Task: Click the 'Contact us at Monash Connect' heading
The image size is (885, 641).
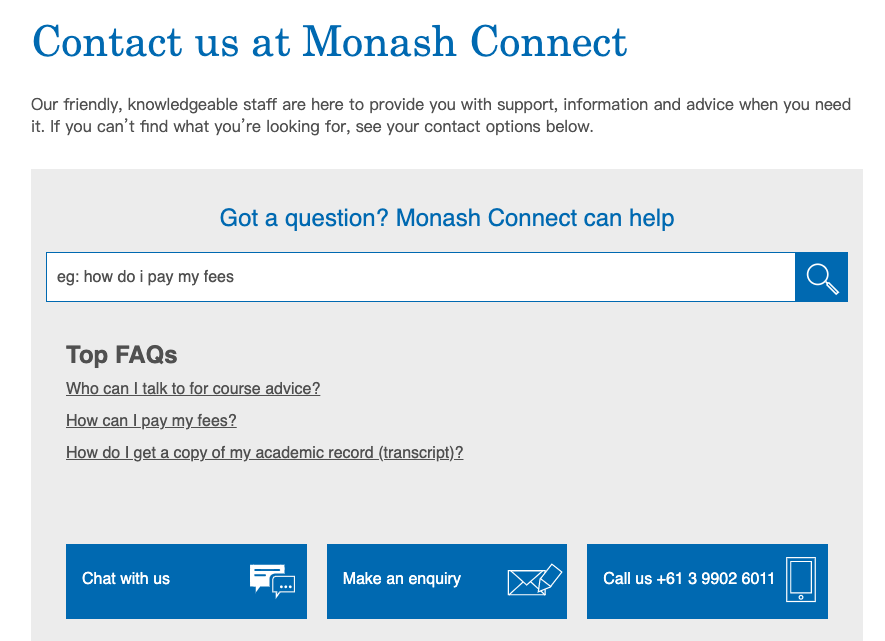Action: (x=330, y=42)
